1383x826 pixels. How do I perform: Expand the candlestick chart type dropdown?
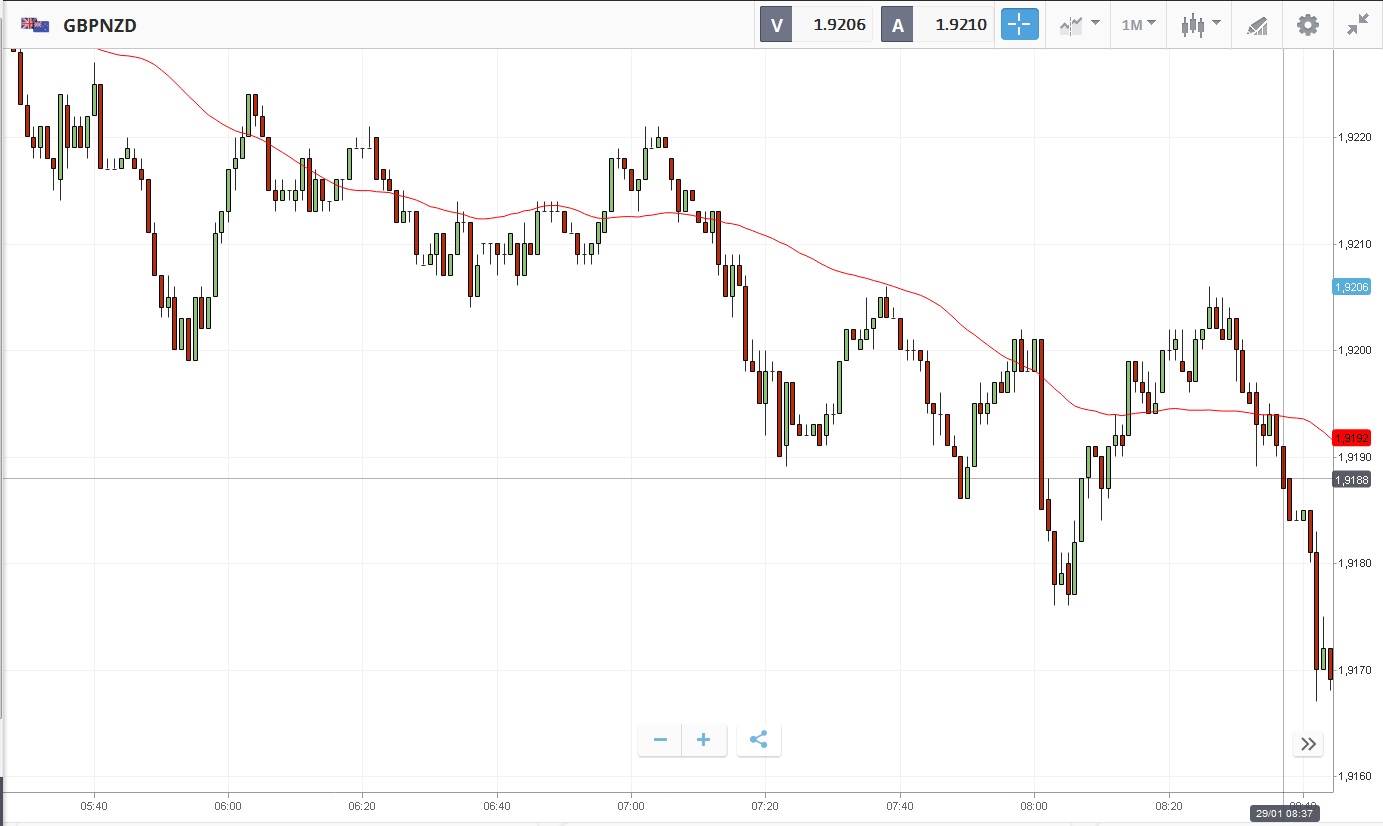(x=1199, y=25)
